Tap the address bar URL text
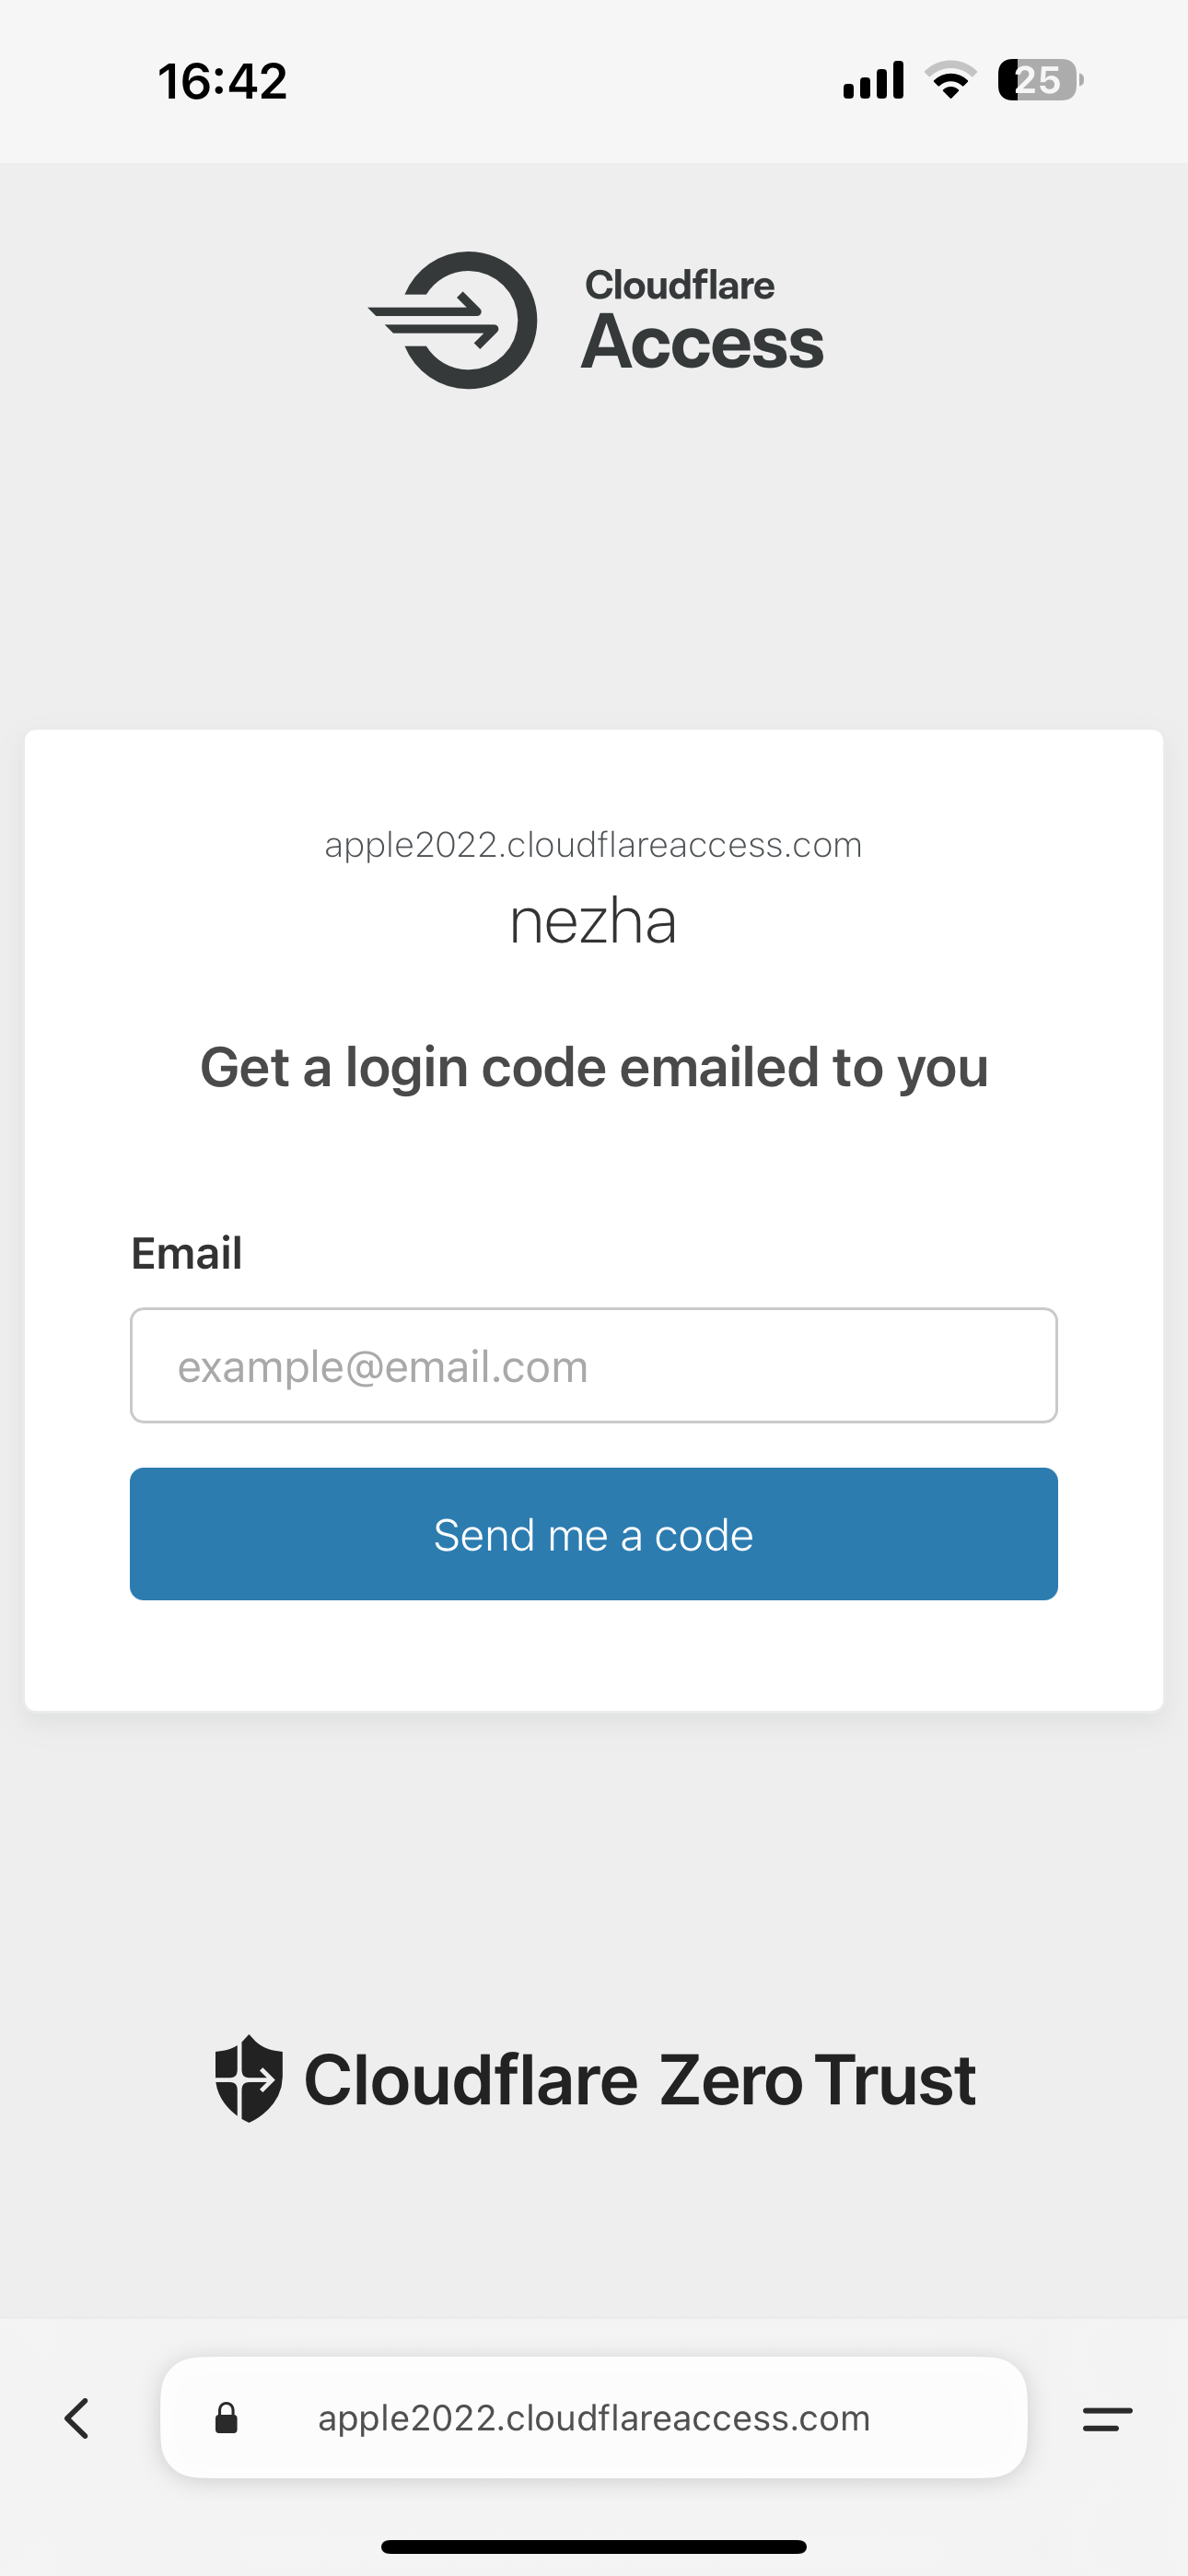1188x2576 pixels. [x=594, y=2418]
